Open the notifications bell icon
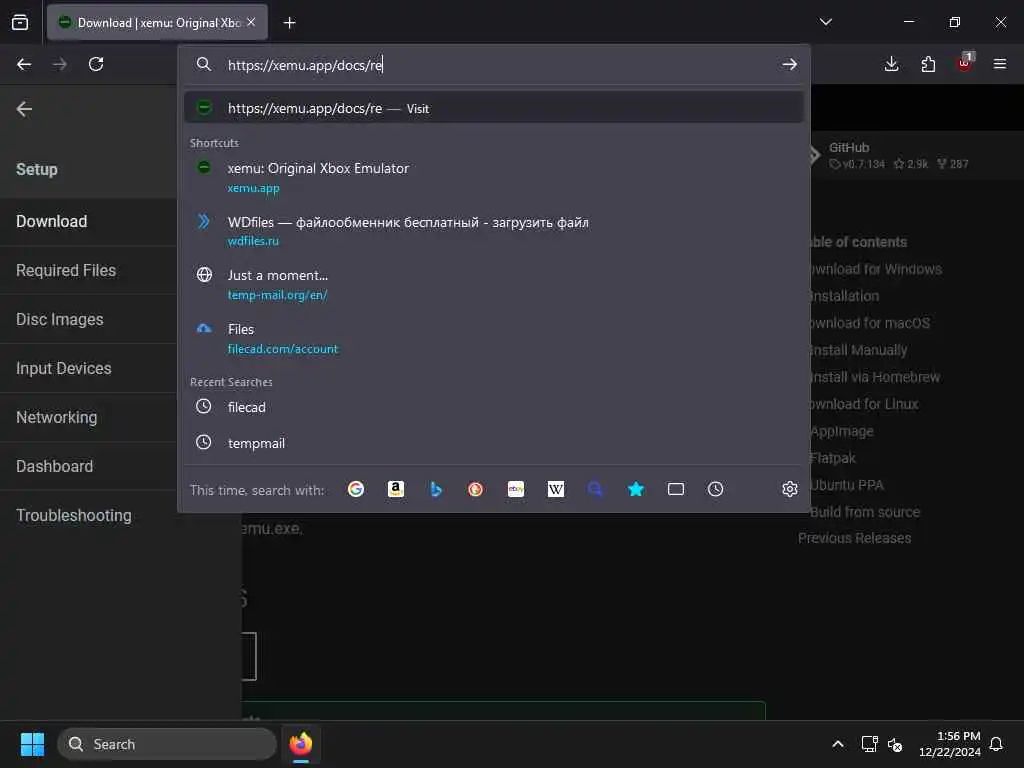This screenshot has width=1024, height=768. point(996,744)
